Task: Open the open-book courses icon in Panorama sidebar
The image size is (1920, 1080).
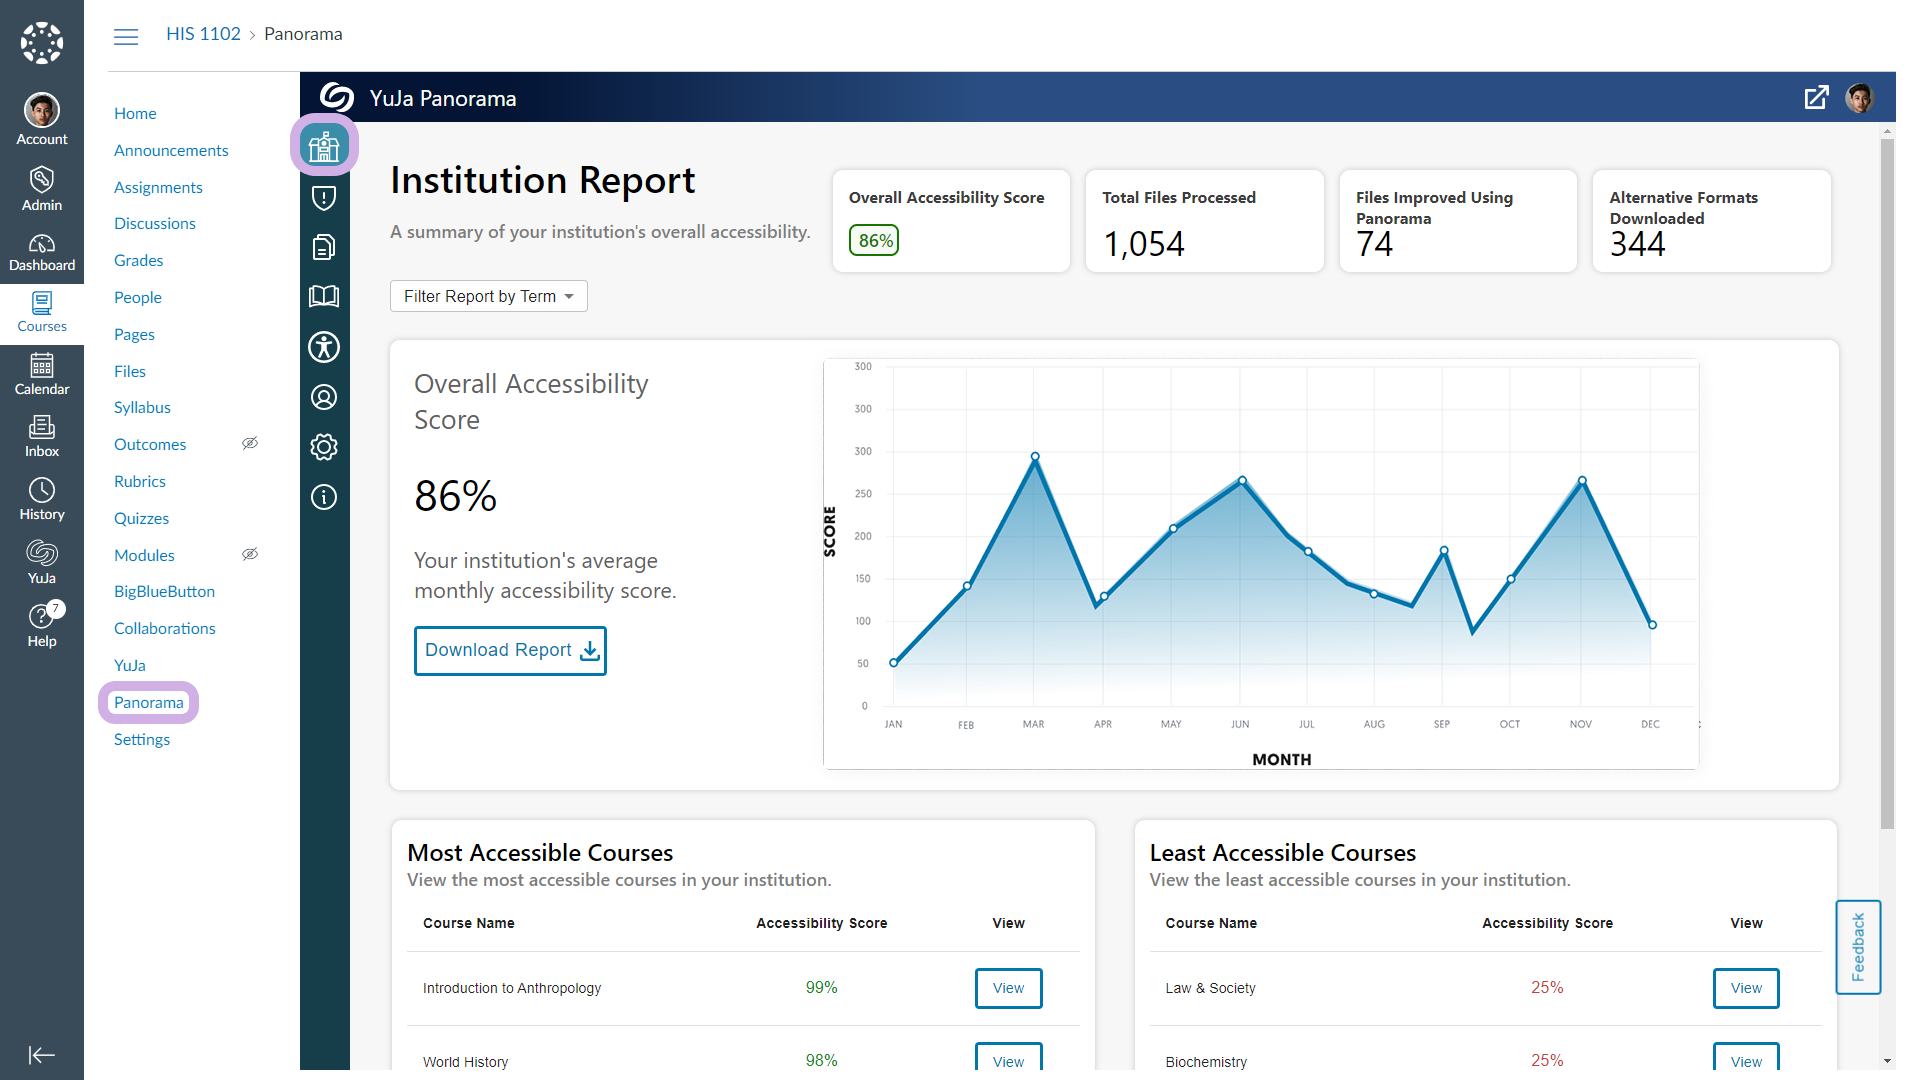Action: [324, 296]
